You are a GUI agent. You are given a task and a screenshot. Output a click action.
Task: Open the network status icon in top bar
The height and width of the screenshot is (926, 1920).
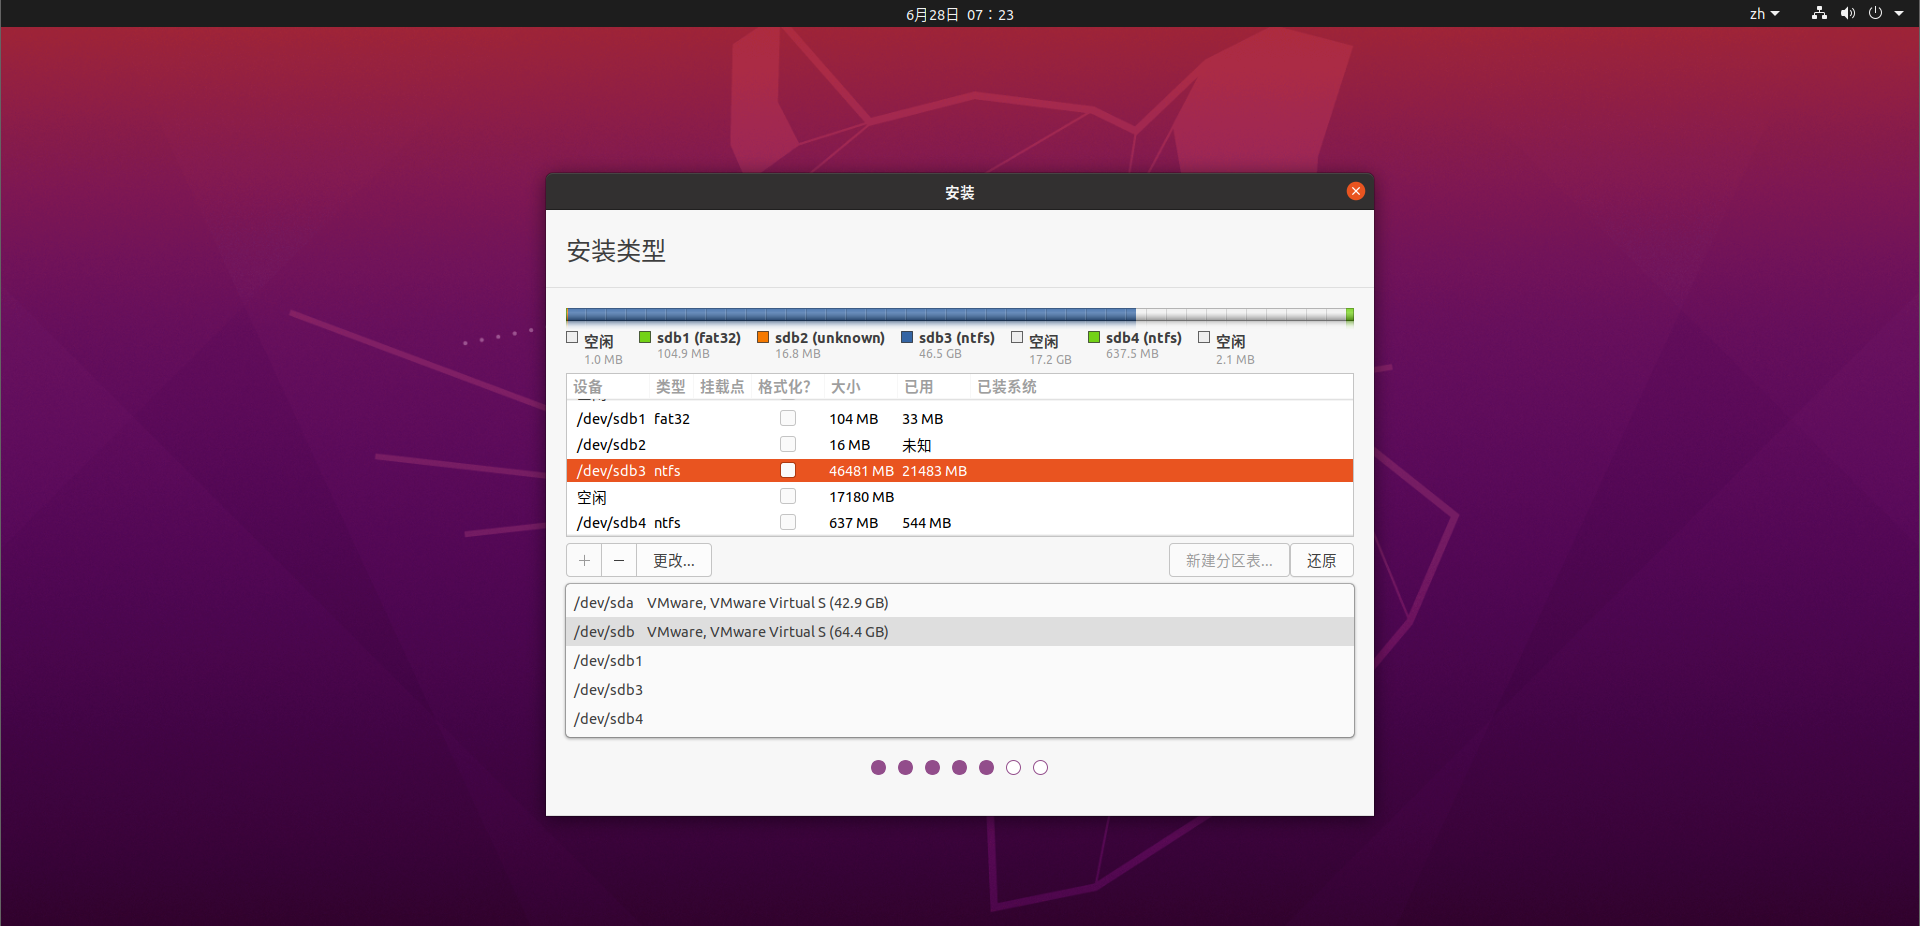coord(1819,14)
